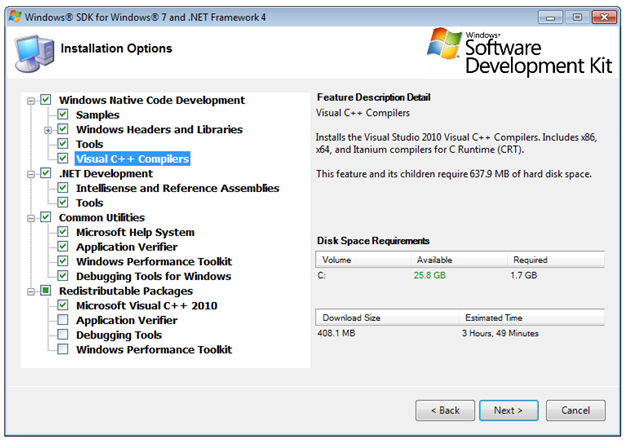
Task: Toggle the Common Utilities checkbox
Action: [x=46, y=217]
